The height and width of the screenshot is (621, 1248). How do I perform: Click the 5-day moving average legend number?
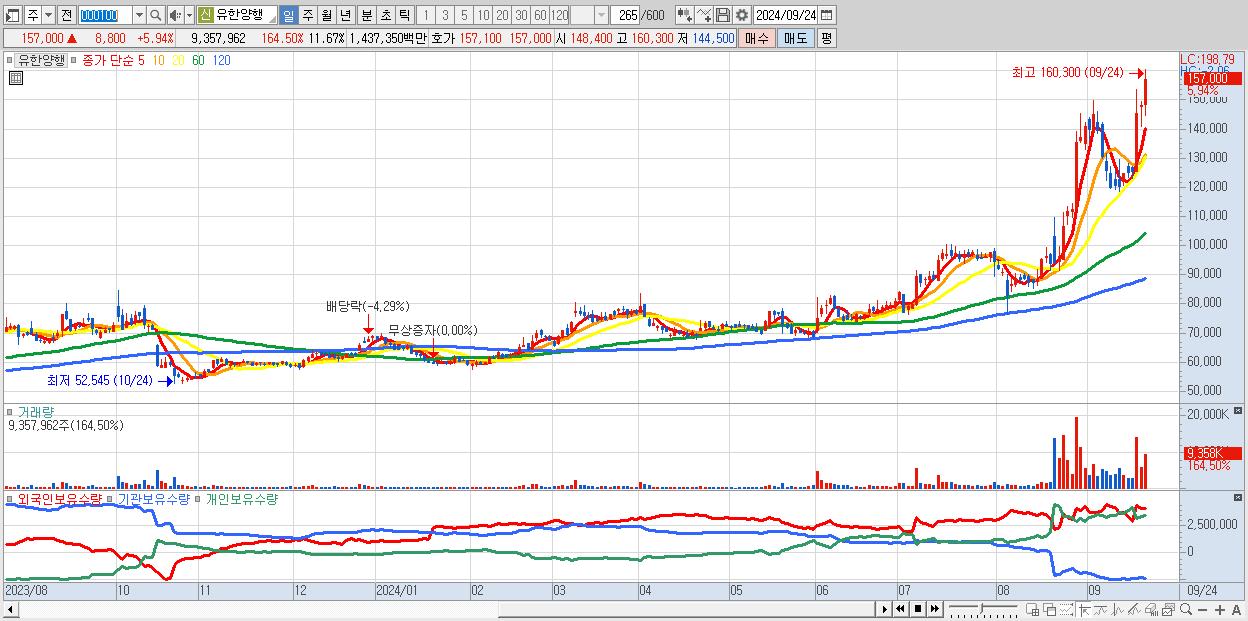(x=141, y=60)
